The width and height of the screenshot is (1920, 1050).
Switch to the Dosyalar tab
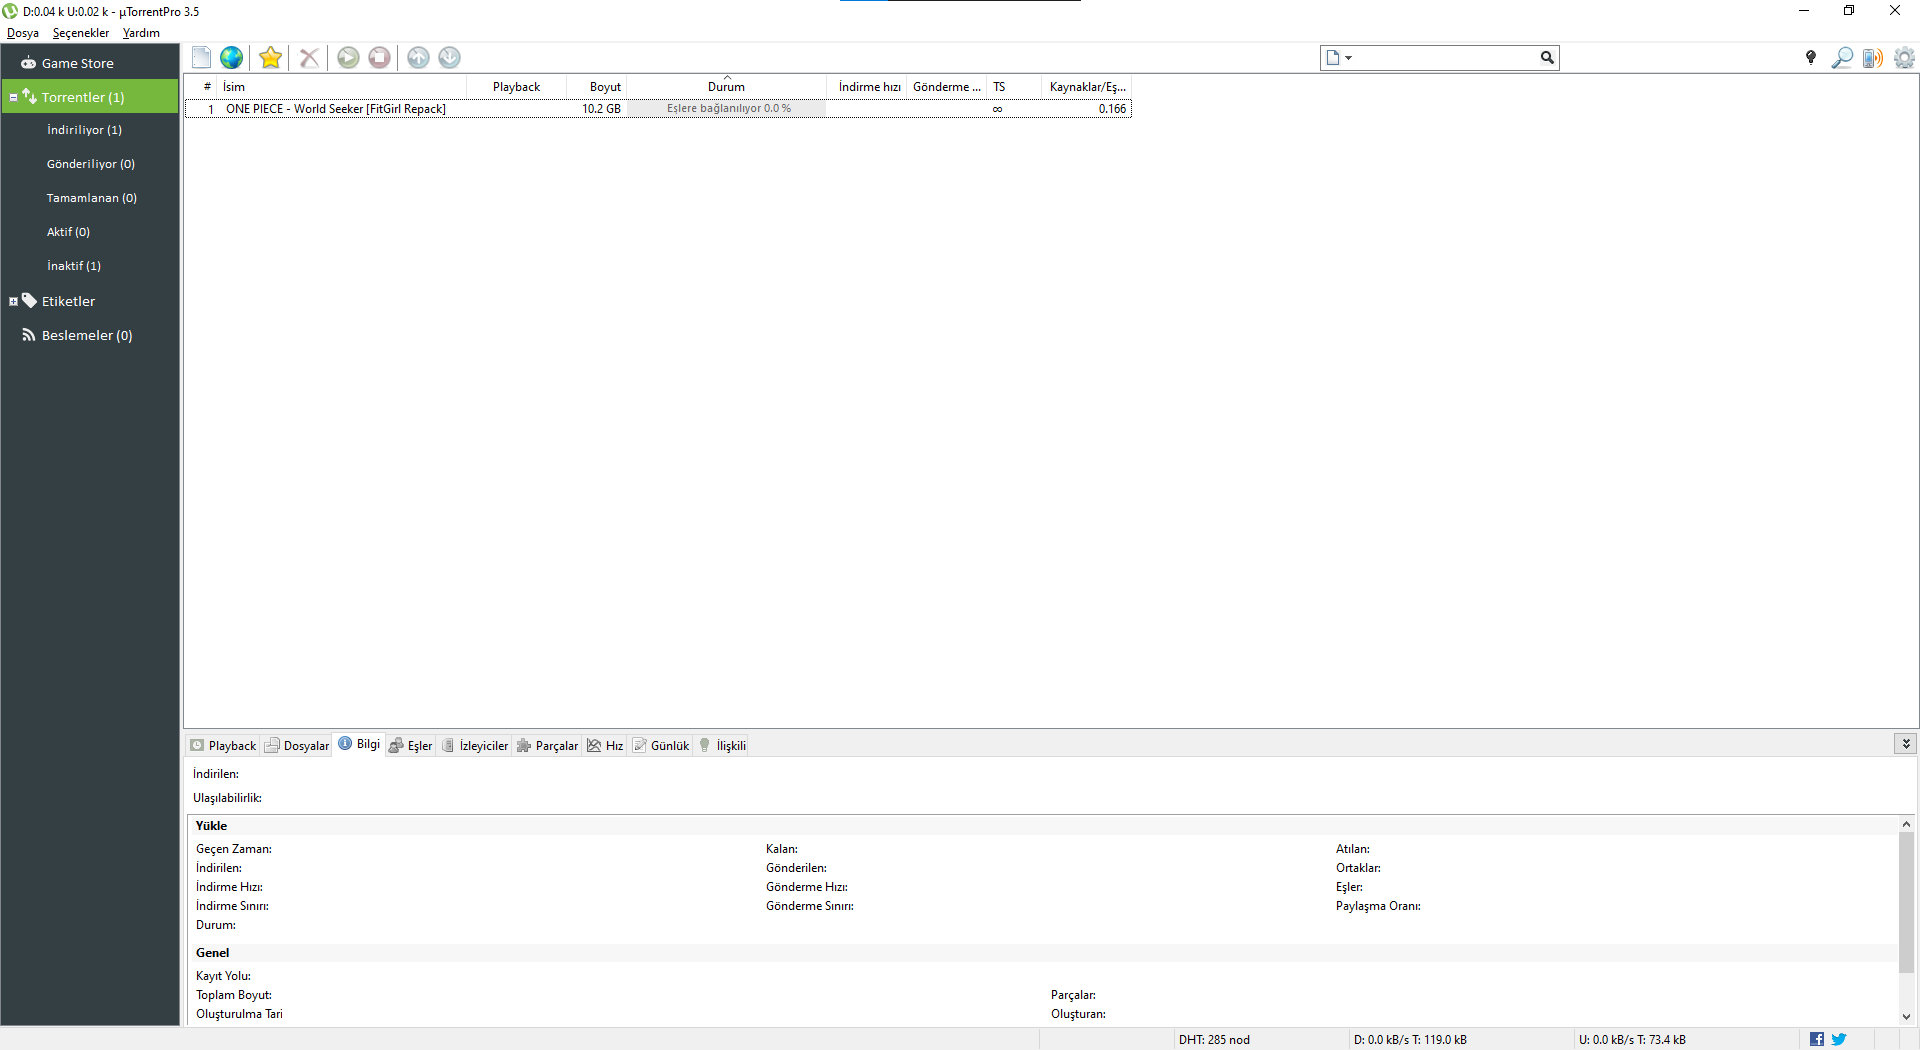(297, 746)
